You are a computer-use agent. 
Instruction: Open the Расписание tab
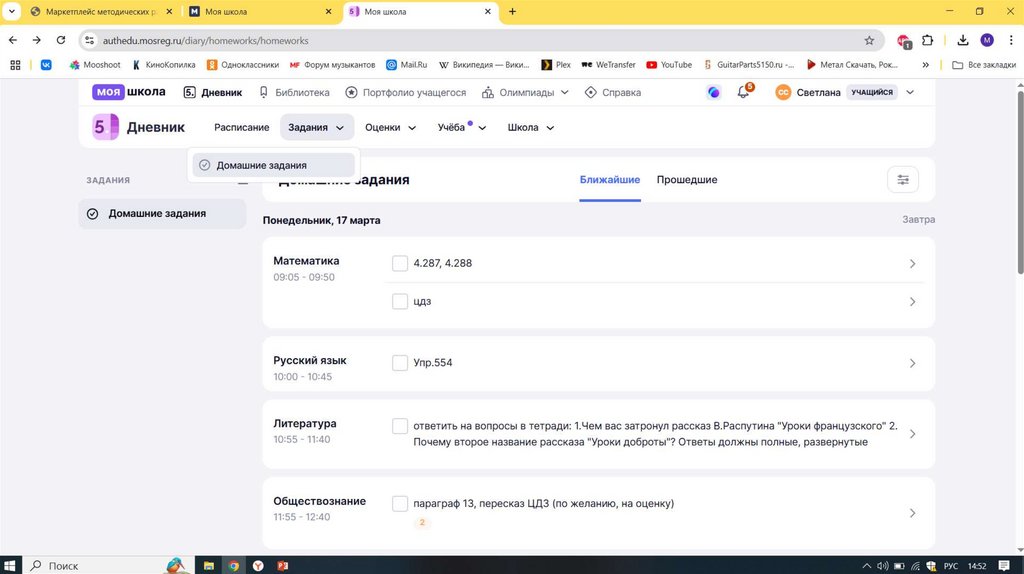click(242, 127)
